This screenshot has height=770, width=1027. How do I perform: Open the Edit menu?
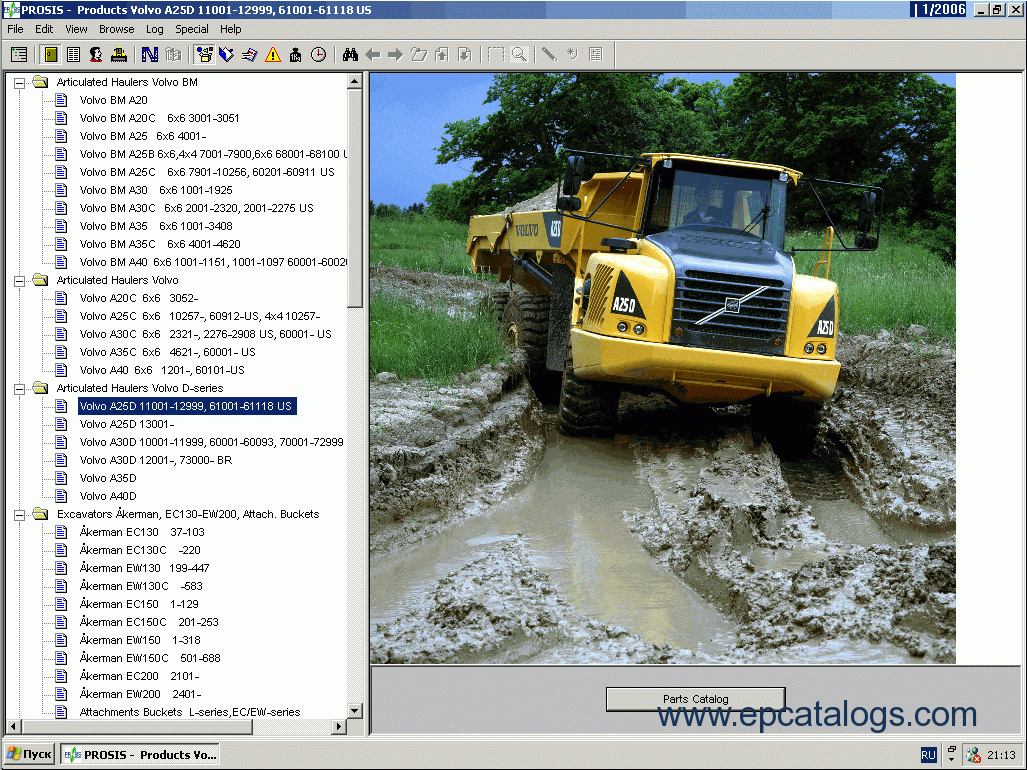click(44, 29)
